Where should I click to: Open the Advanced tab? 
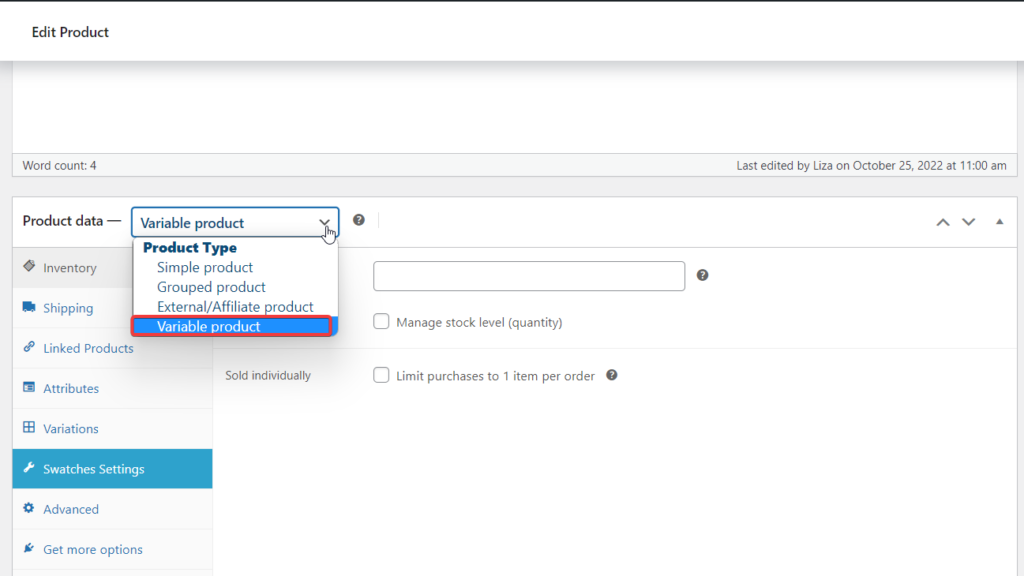(x=112, y=509)
